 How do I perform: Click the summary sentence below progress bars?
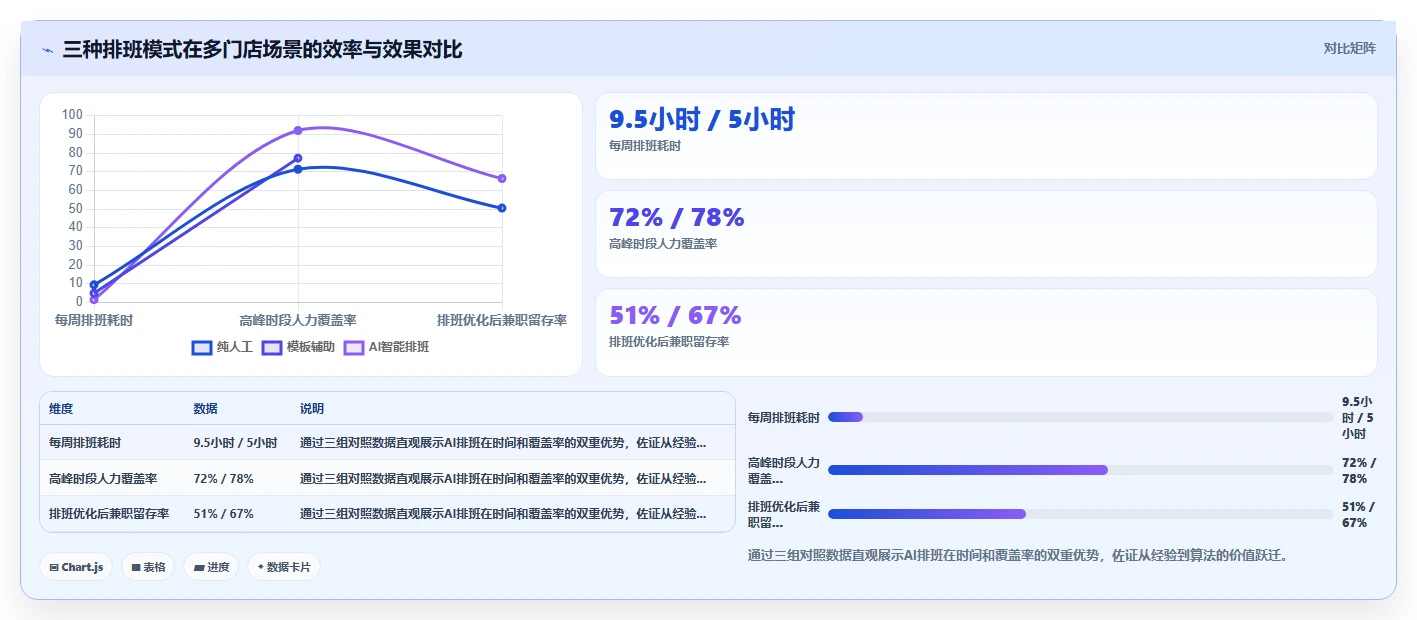coord(1019,555)
